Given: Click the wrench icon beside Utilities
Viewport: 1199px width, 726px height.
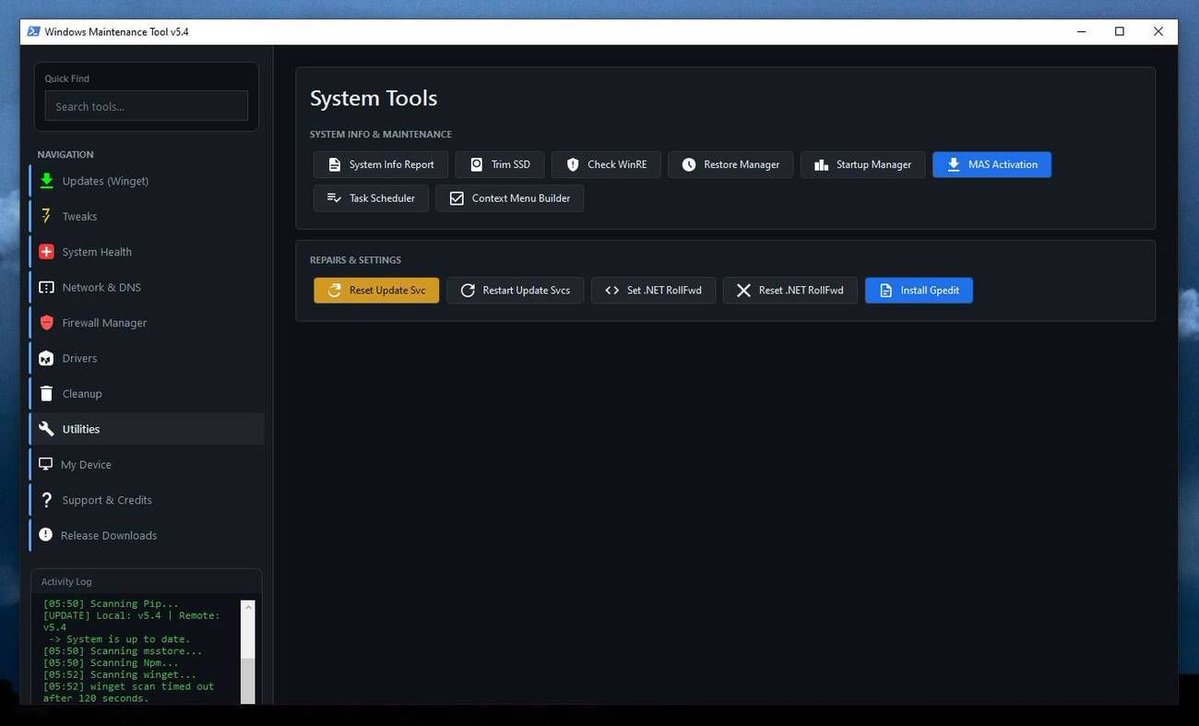Looking at the screenshot, I should coord(47,428).
